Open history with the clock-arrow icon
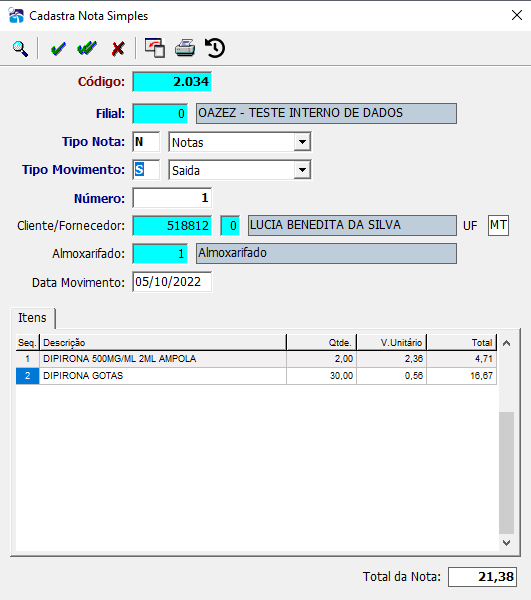Screen dimensions: 531x600 point(215,48)
